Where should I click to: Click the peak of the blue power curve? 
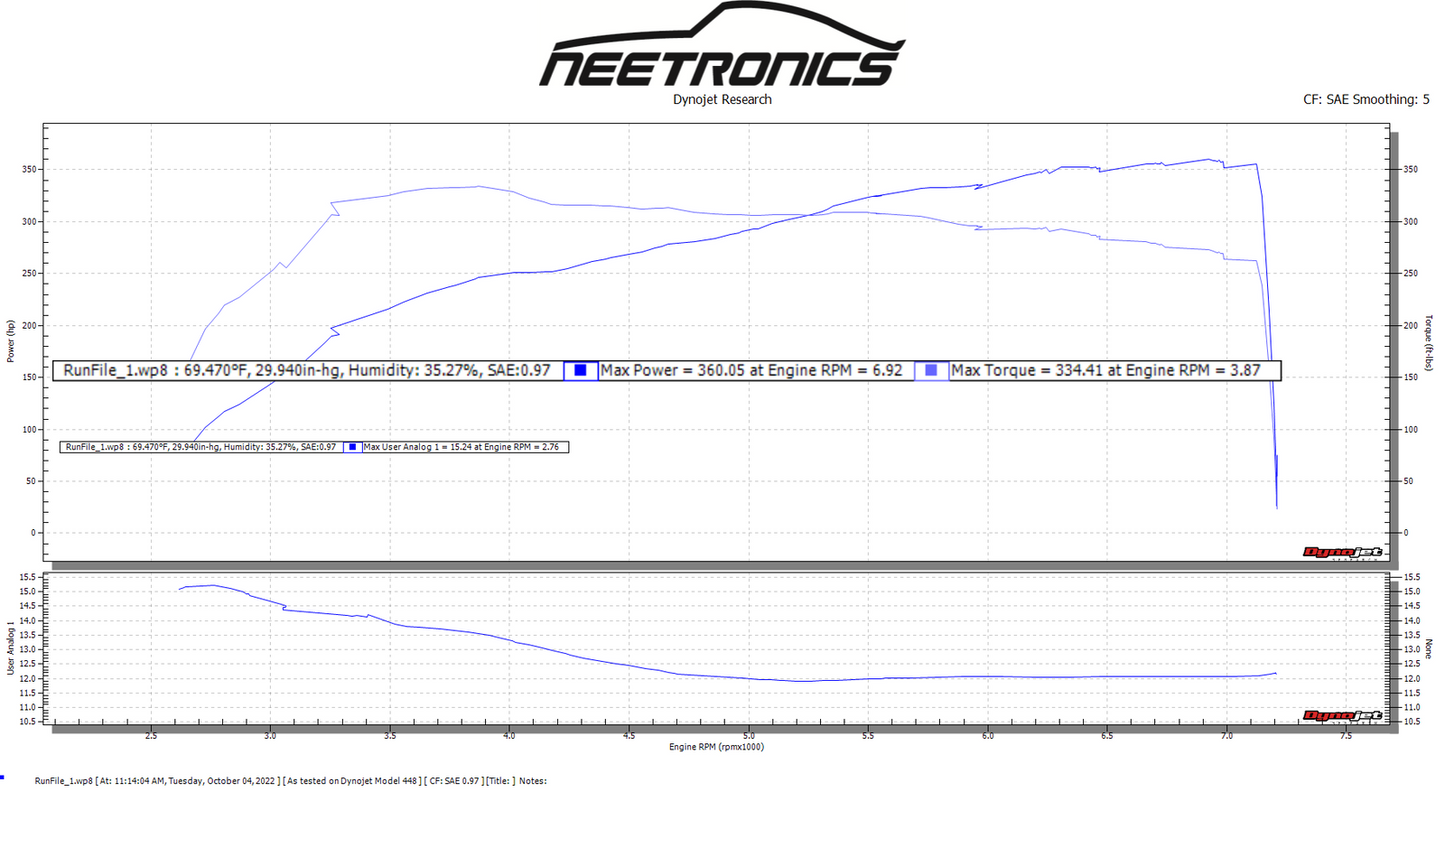pyautogui.click(x=1210, y=158)
